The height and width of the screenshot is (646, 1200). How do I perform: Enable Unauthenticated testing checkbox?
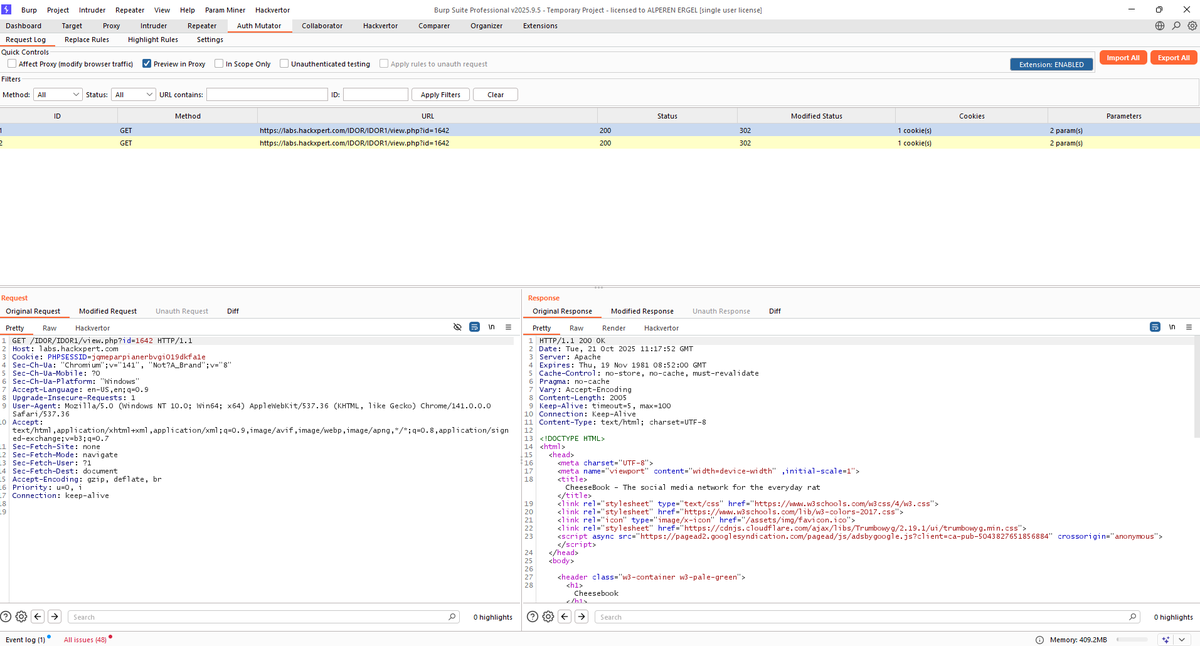284,64
